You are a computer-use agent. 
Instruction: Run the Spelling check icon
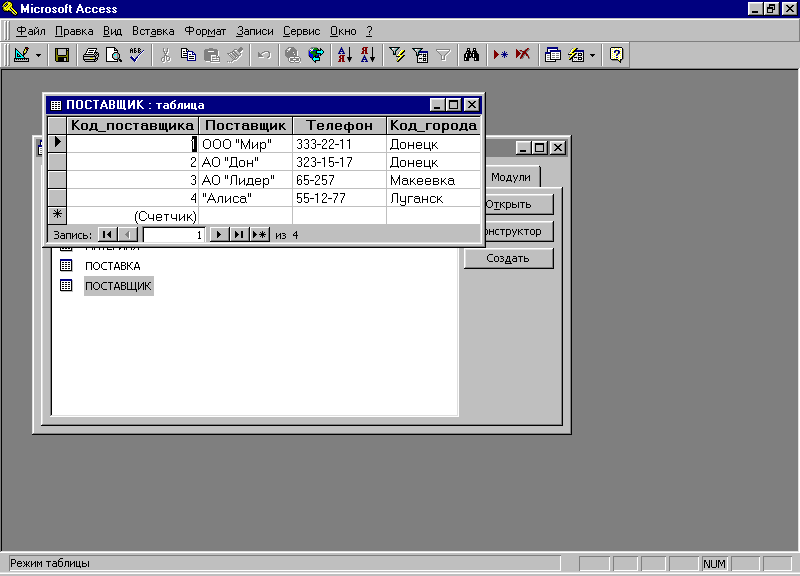(136, 55)
